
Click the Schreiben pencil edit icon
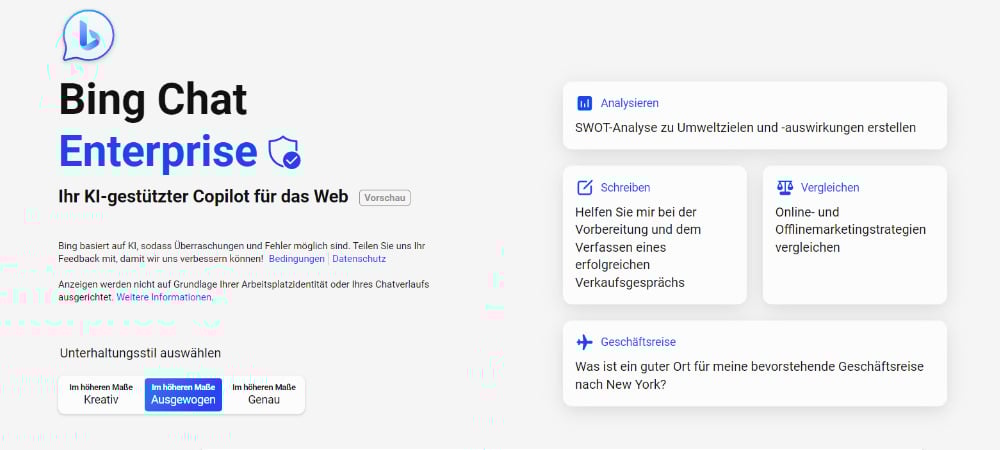tap(584, 187)
